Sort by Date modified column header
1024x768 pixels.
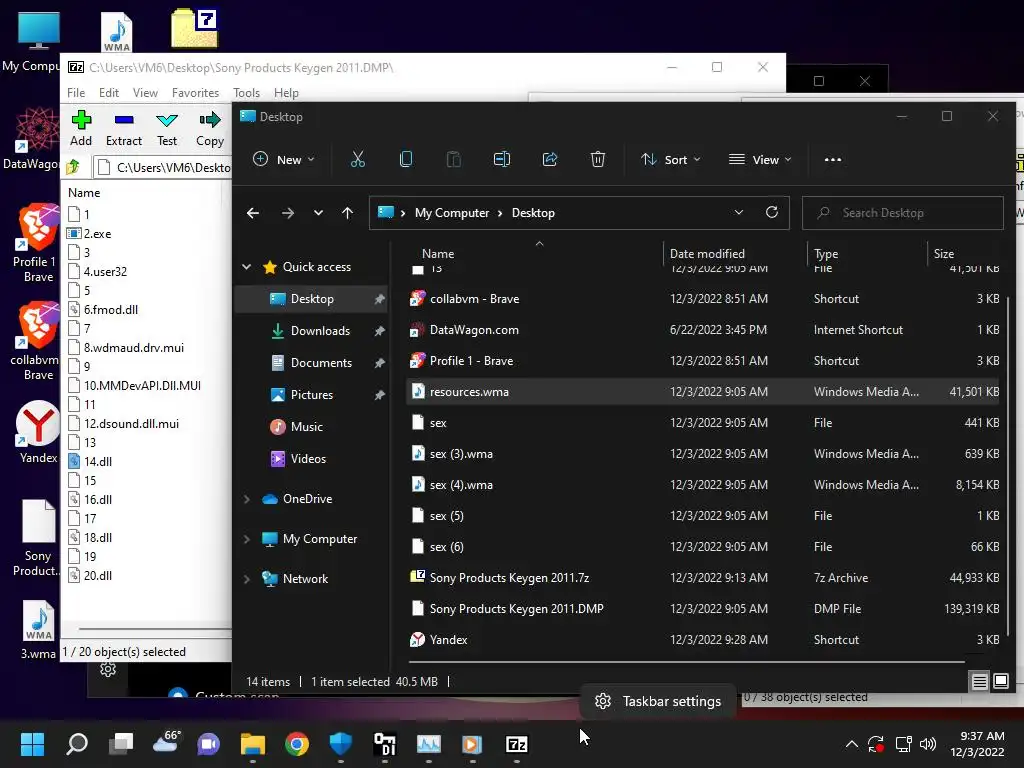pyautogui.click(x=735, y=253)
